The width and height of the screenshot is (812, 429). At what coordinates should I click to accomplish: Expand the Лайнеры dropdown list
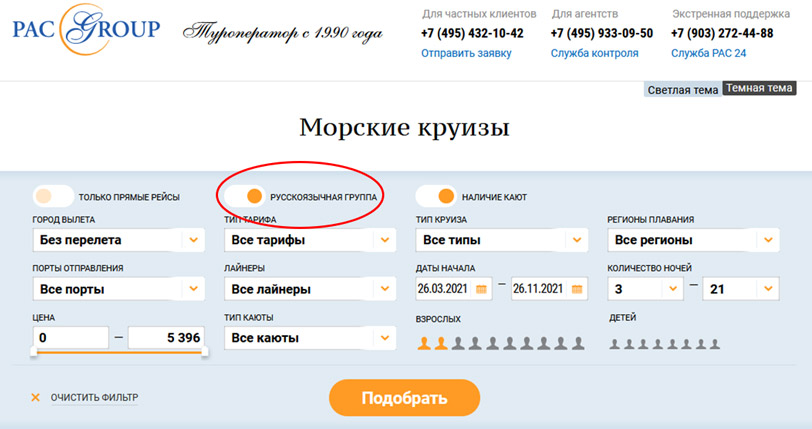point(384,290)
